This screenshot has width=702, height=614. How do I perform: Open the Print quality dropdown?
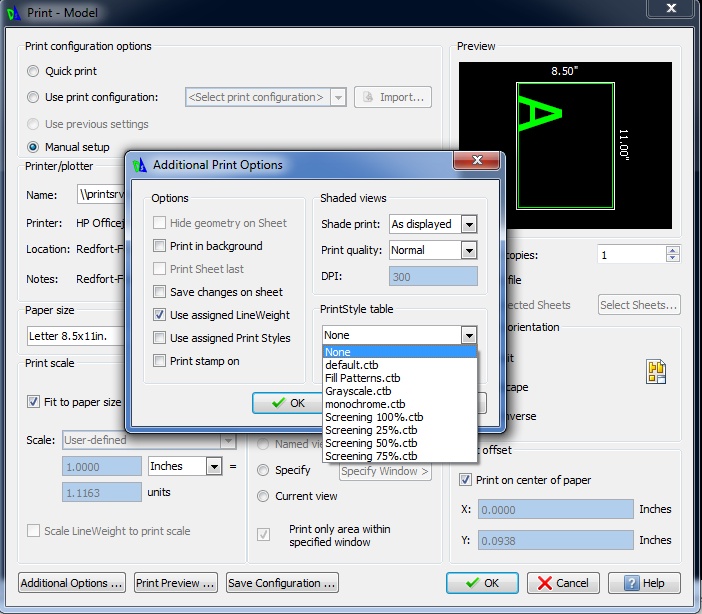469,250
